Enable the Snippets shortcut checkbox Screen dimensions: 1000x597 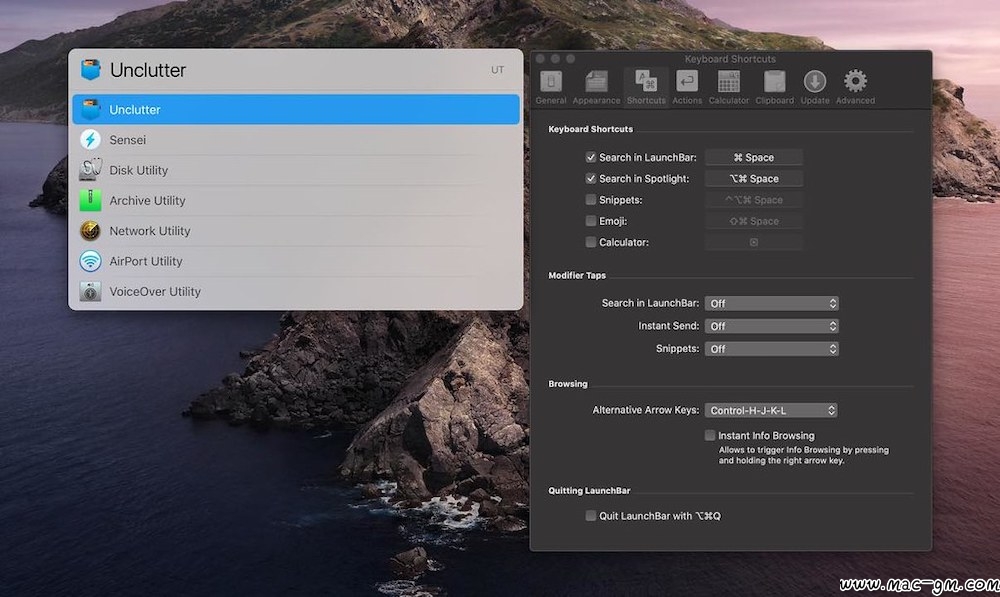(x=591, y=200)
